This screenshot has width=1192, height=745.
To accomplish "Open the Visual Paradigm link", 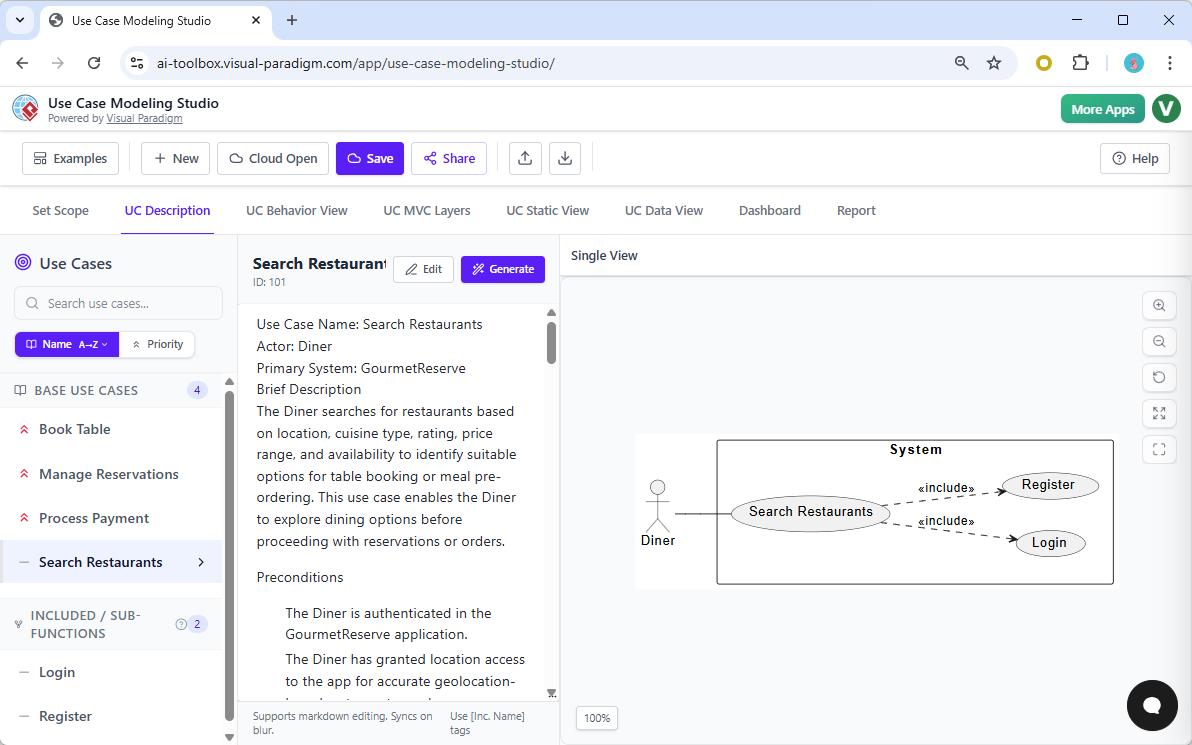I will tap(145, 118).
